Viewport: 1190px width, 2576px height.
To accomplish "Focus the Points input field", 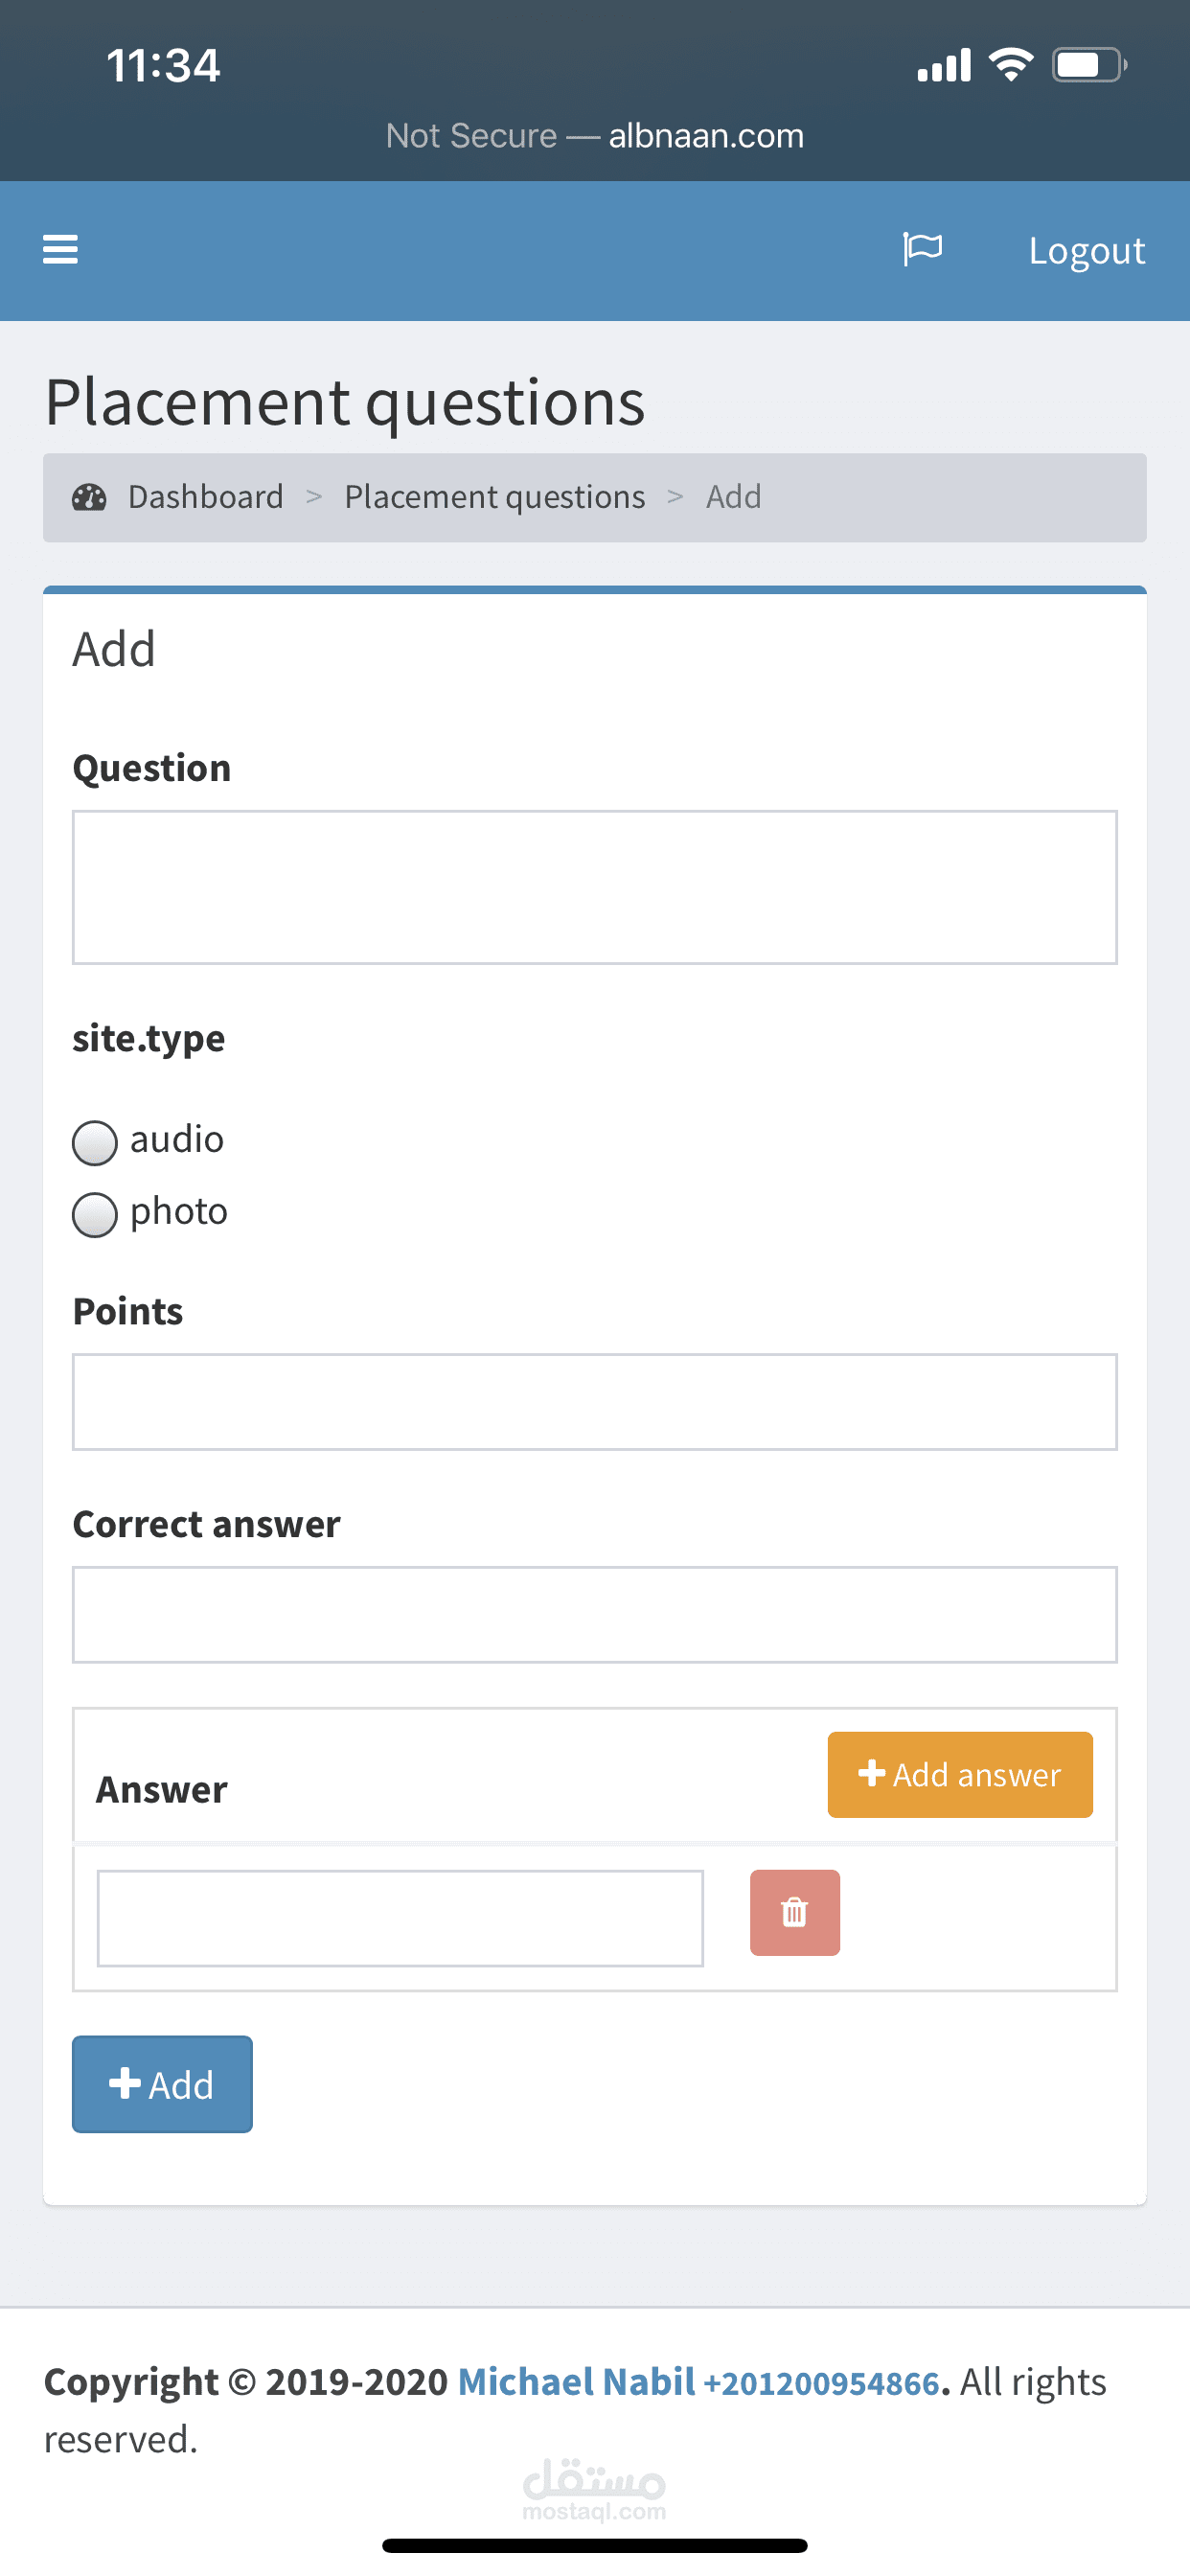I will pos(594,1401).
